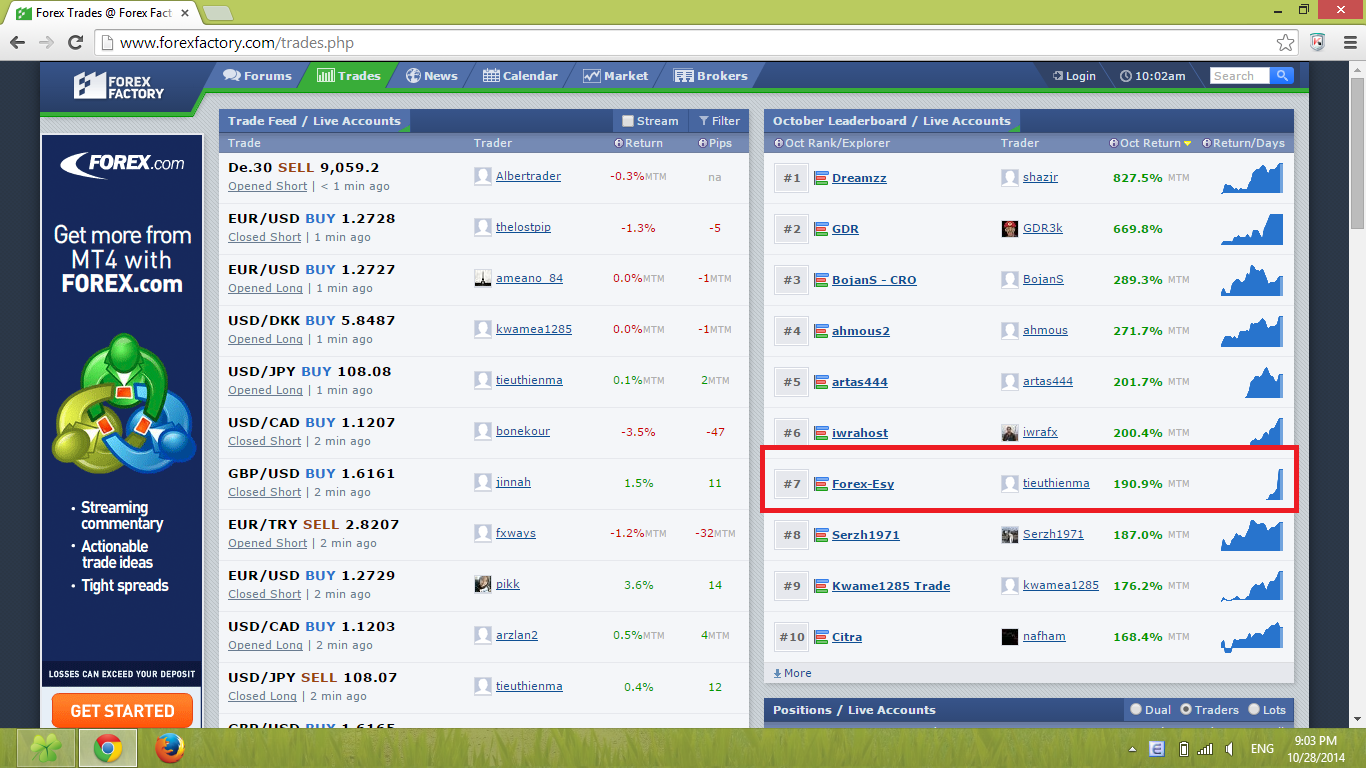Open the Market tab
This screenshot has width=1366, height=768.
616,76
